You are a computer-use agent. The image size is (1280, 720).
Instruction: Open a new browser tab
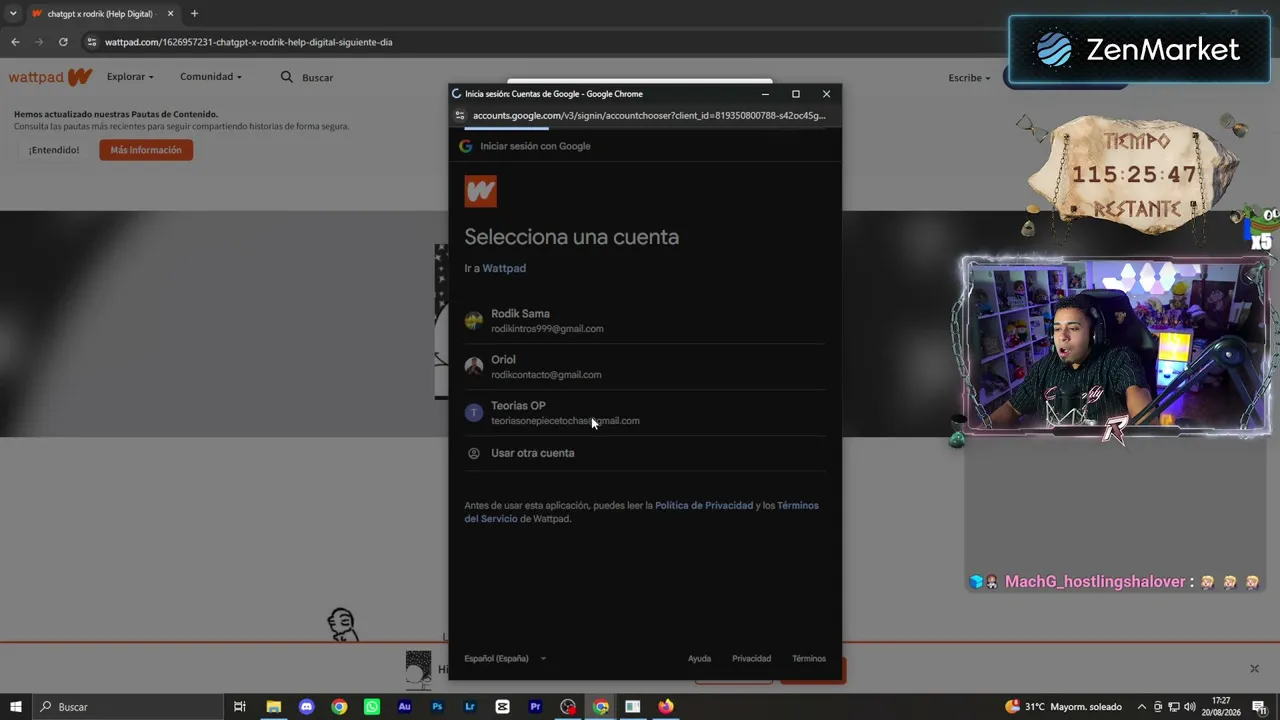point(194,14)
